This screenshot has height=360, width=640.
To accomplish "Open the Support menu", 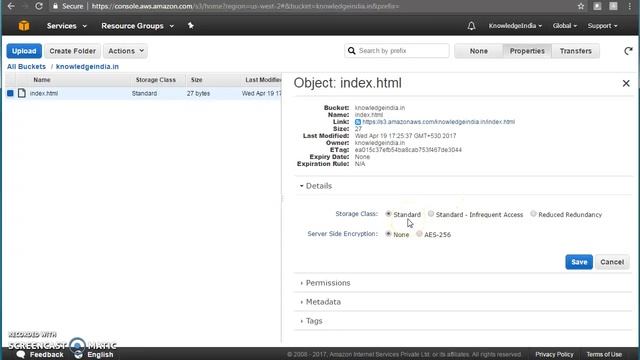I will [602, 26].
